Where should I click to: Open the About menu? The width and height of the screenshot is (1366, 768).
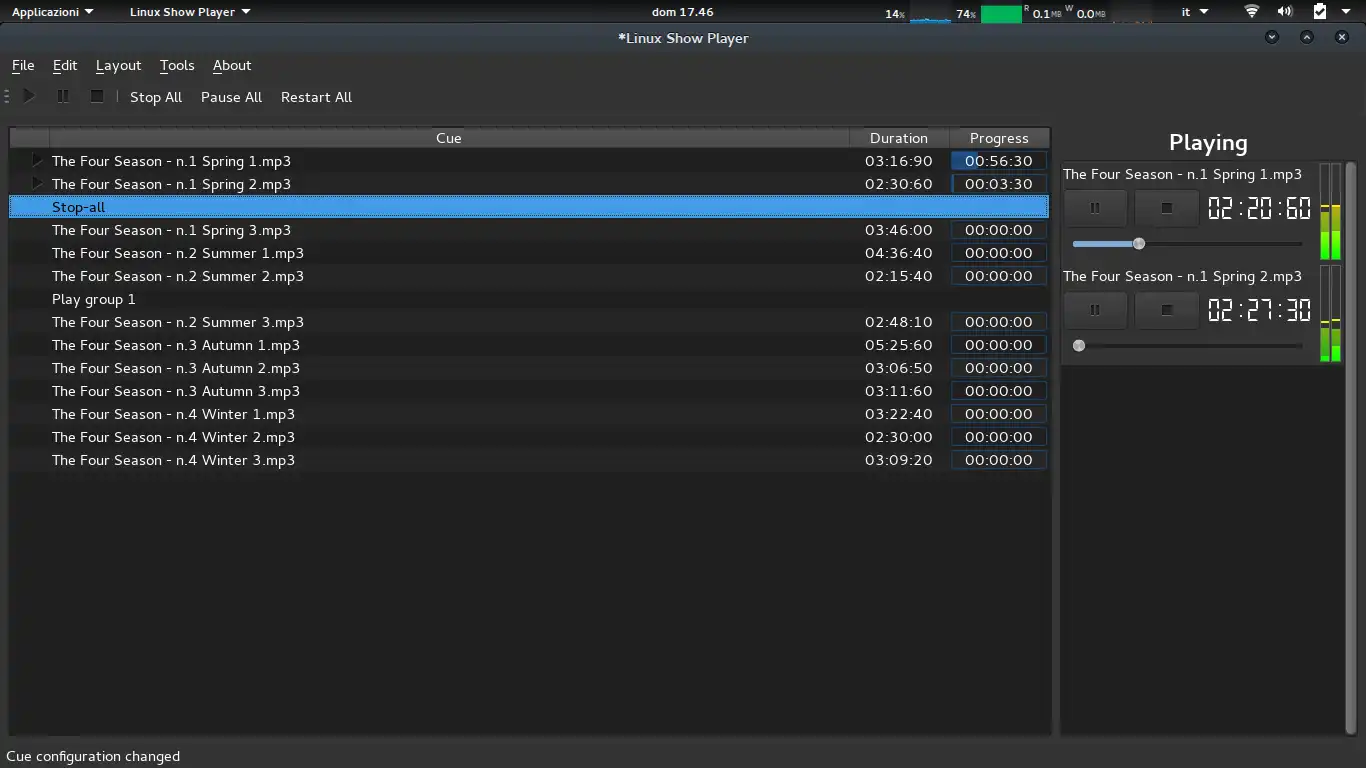(232, 65)
